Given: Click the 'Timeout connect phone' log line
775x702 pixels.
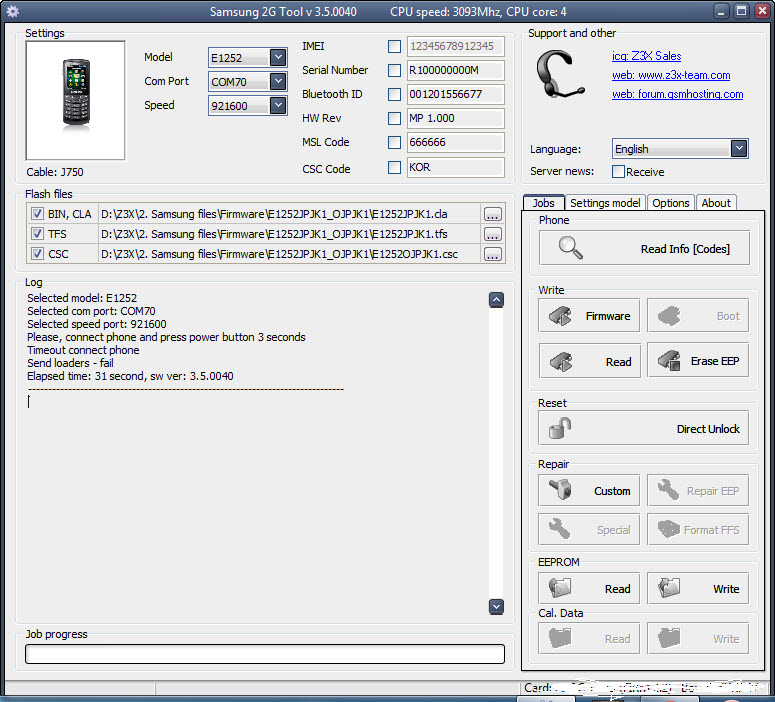Looking at the screenshot, I should (x=83, y=350).
